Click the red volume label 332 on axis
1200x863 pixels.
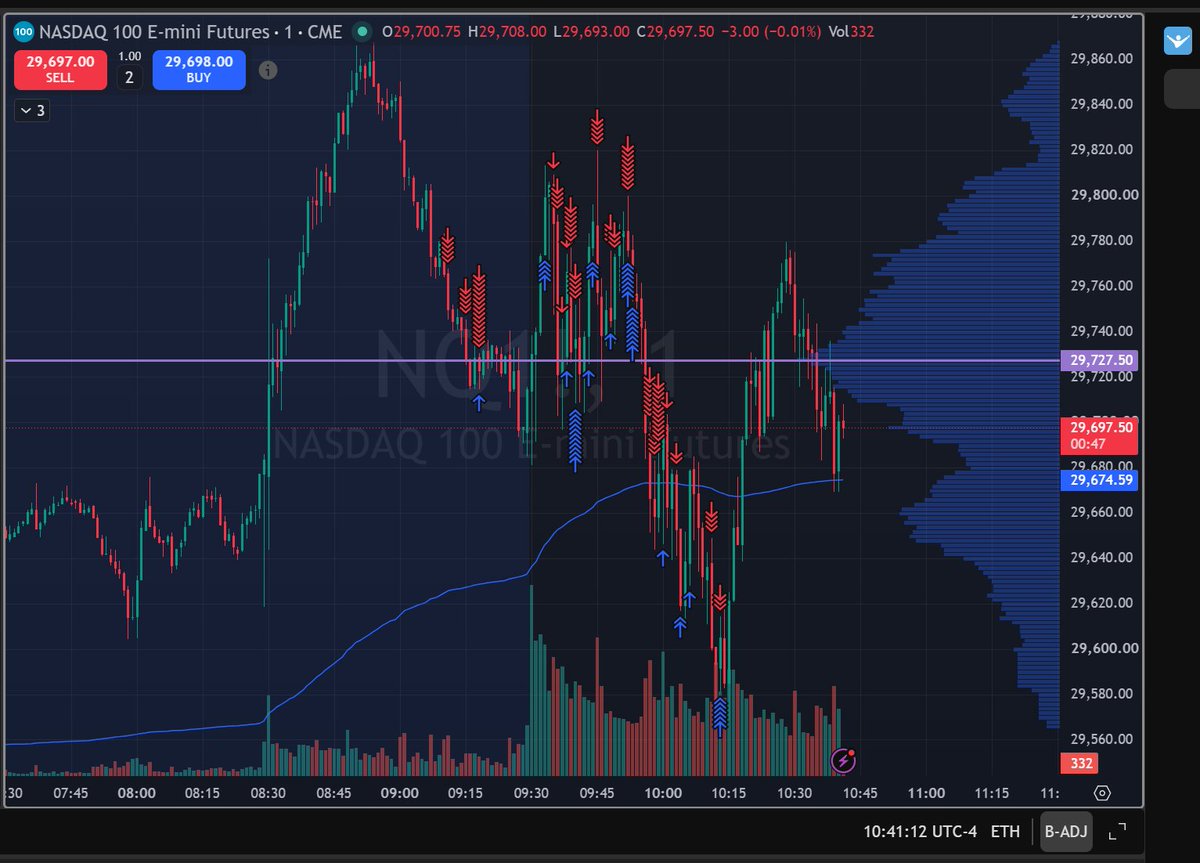click(1079, 764)
